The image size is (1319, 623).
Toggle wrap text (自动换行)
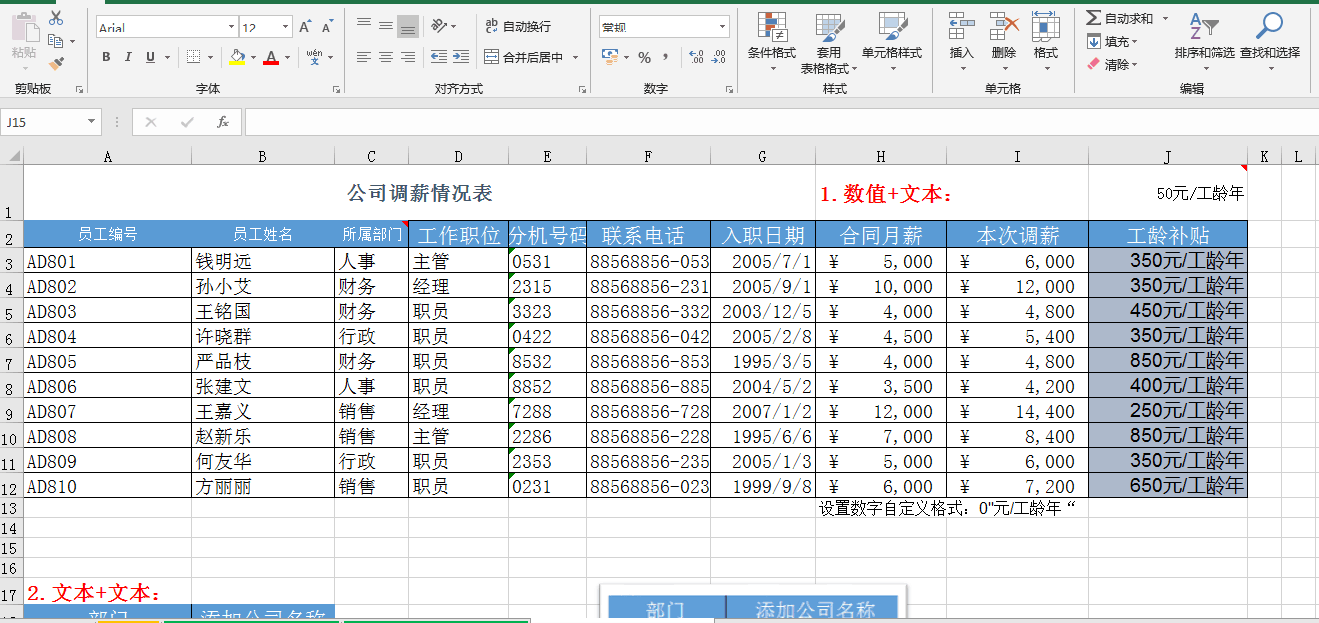point(518,26)
